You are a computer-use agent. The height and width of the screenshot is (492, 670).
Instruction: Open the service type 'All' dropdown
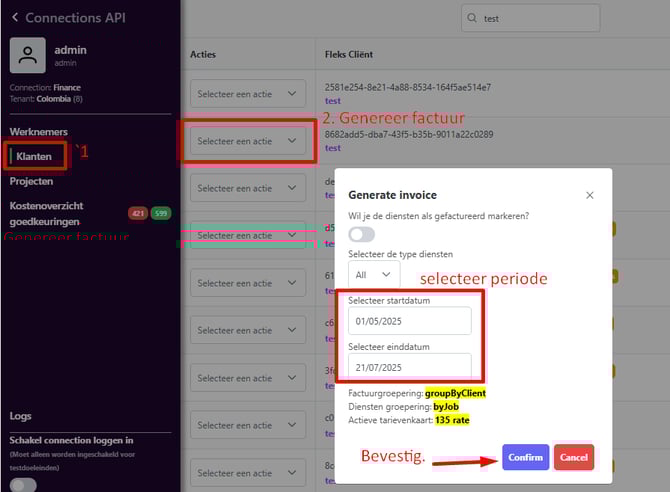(x=373, y=273)
